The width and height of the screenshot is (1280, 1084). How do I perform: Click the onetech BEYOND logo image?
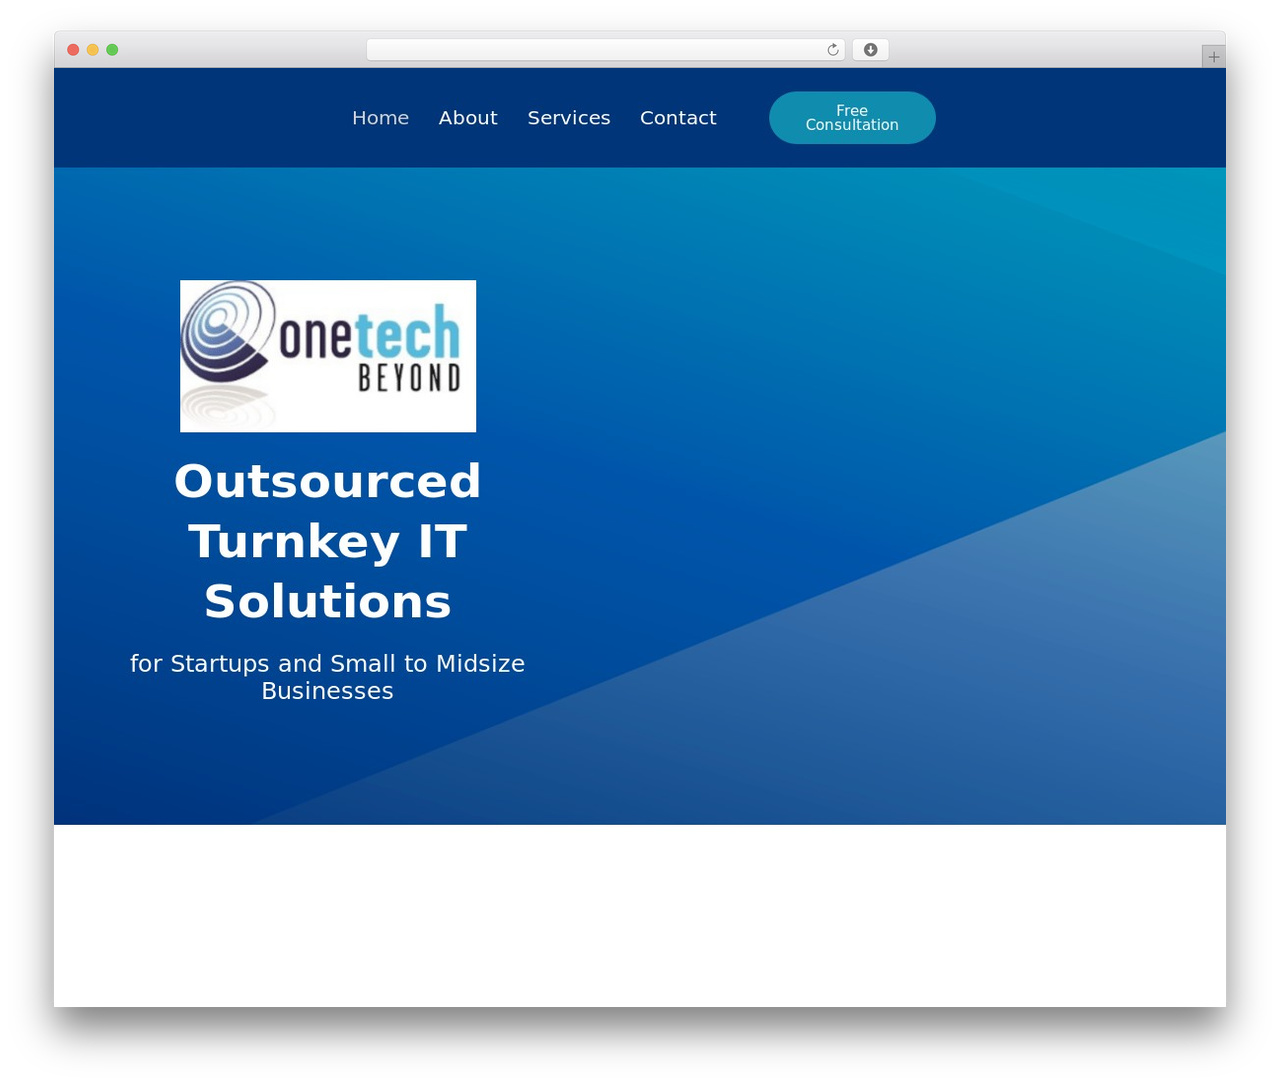(328, 356)
